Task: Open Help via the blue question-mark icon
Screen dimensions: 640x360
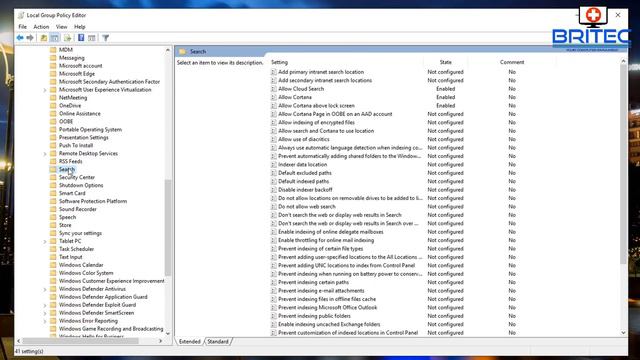Action: [x=81, y=38]
